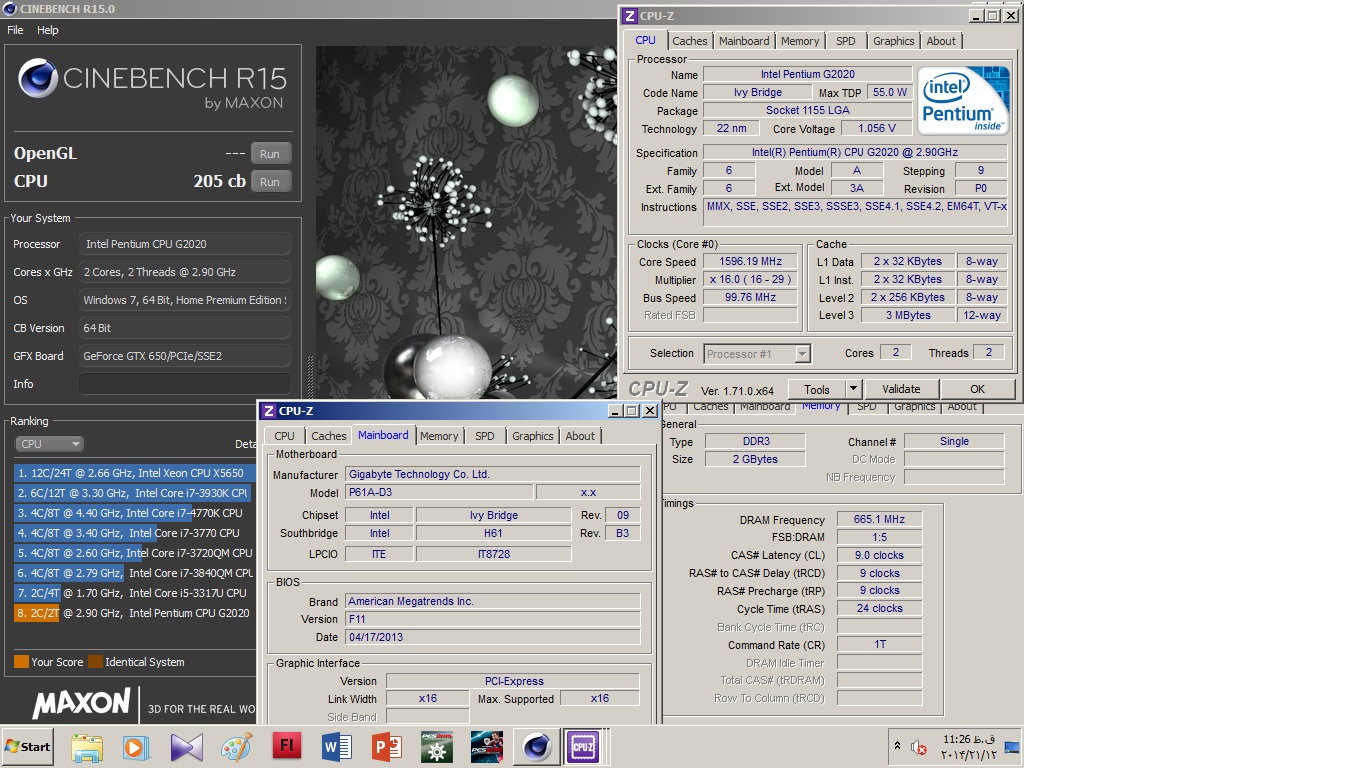Screen dimensions: 1360x768
Task: Click OK in the CPU-Z window
Action: click(978, 389)
